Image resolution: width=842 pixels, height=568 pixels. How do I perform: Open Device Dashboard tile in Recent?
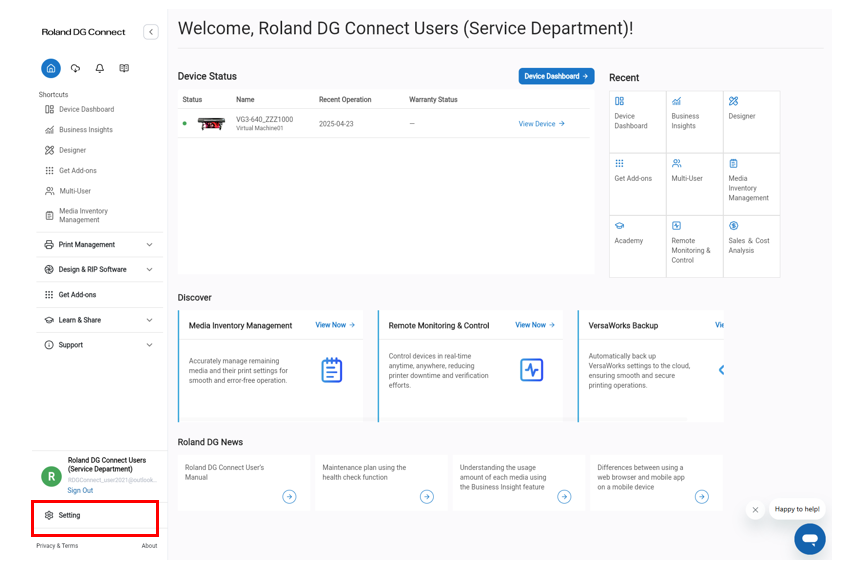coord(638,122)
